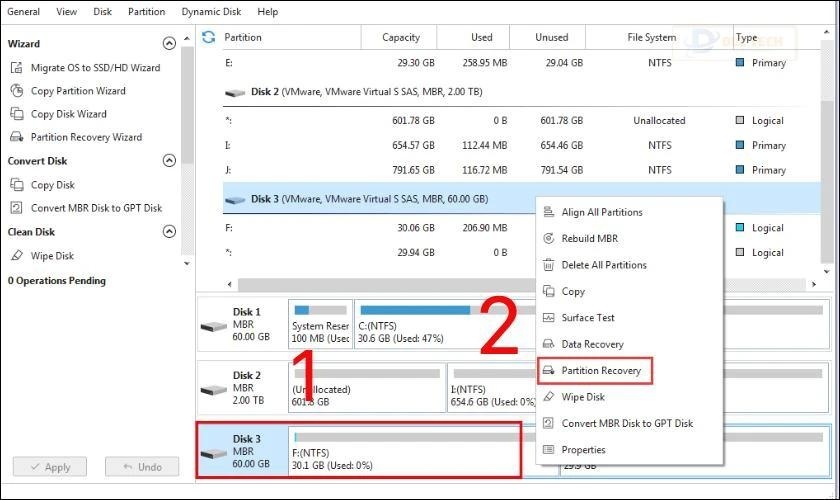This screenshot has height=500, width=840.
Task: Open the View menu
Action: pos(66,11)
